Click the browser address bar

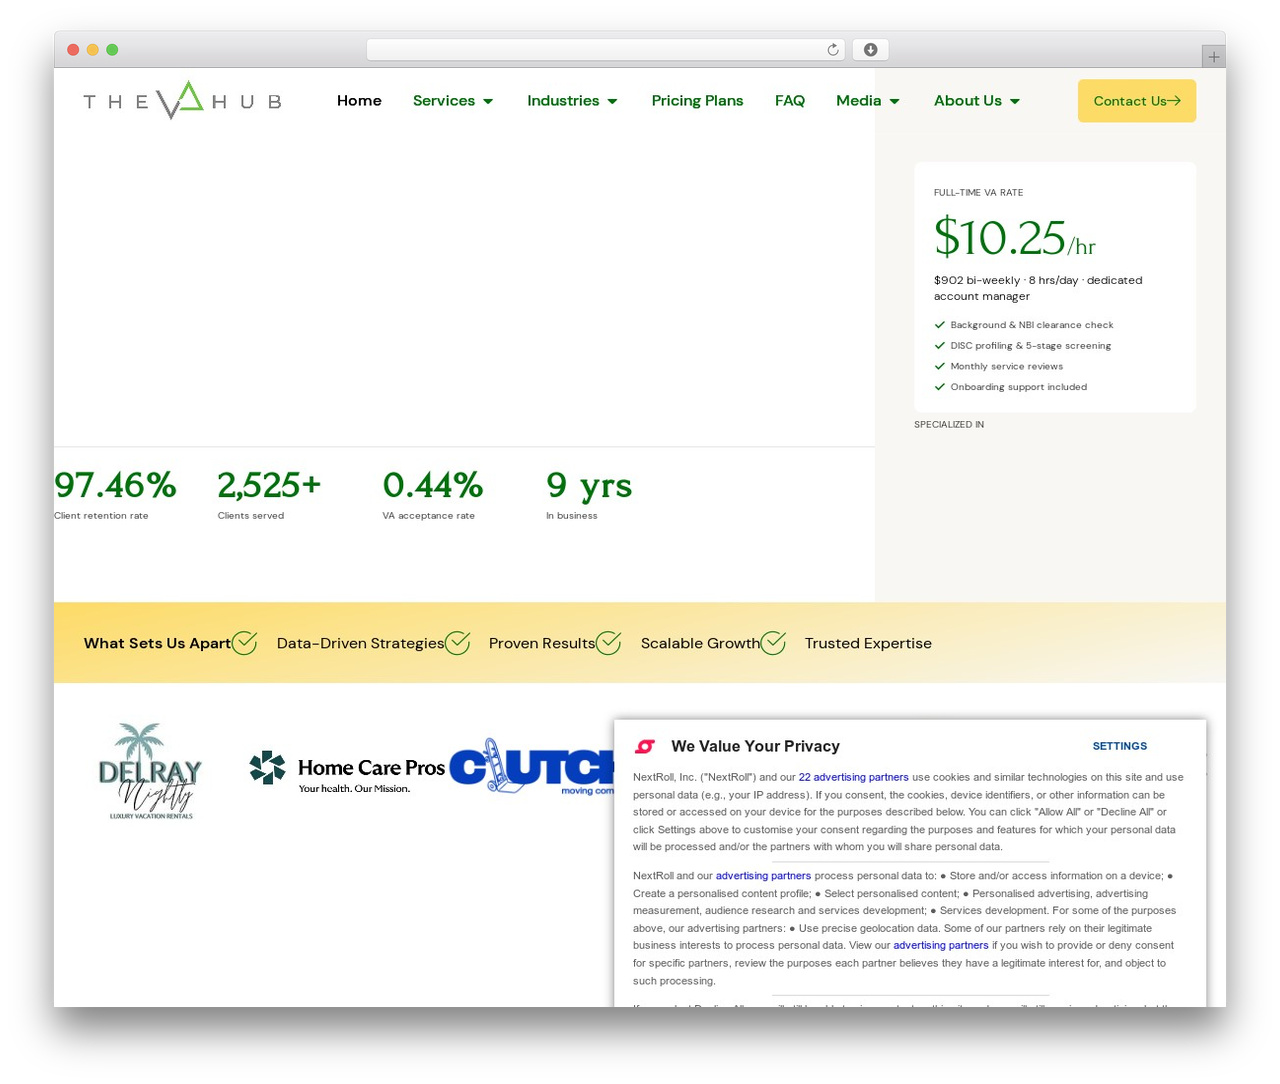coord(605,50)
